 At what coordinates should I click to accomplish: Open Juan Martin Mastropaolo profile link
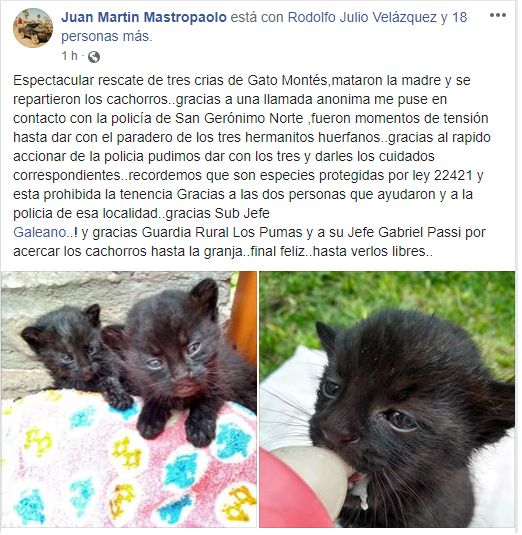pyautogui.click(x=144, y=17)
